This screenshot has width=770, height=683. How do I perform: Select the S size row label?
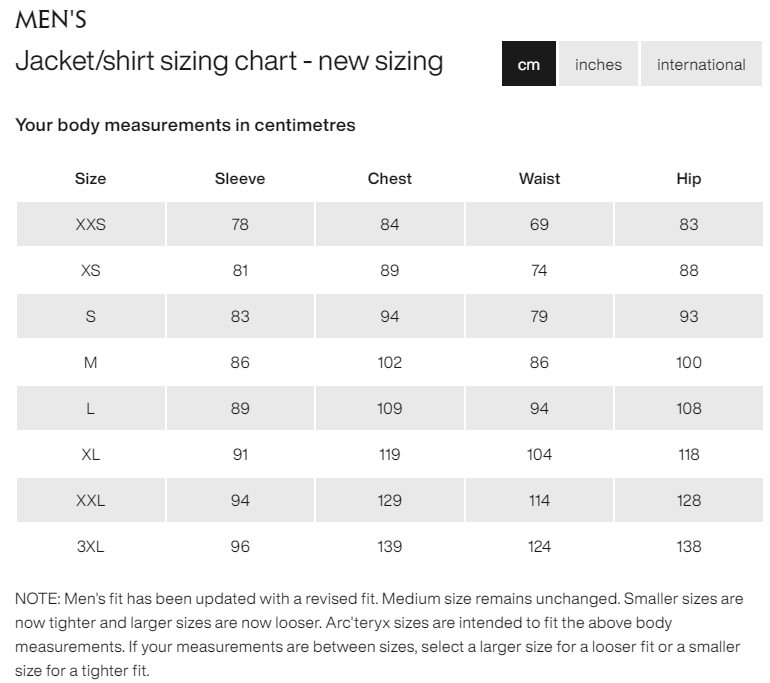[90, 317]
